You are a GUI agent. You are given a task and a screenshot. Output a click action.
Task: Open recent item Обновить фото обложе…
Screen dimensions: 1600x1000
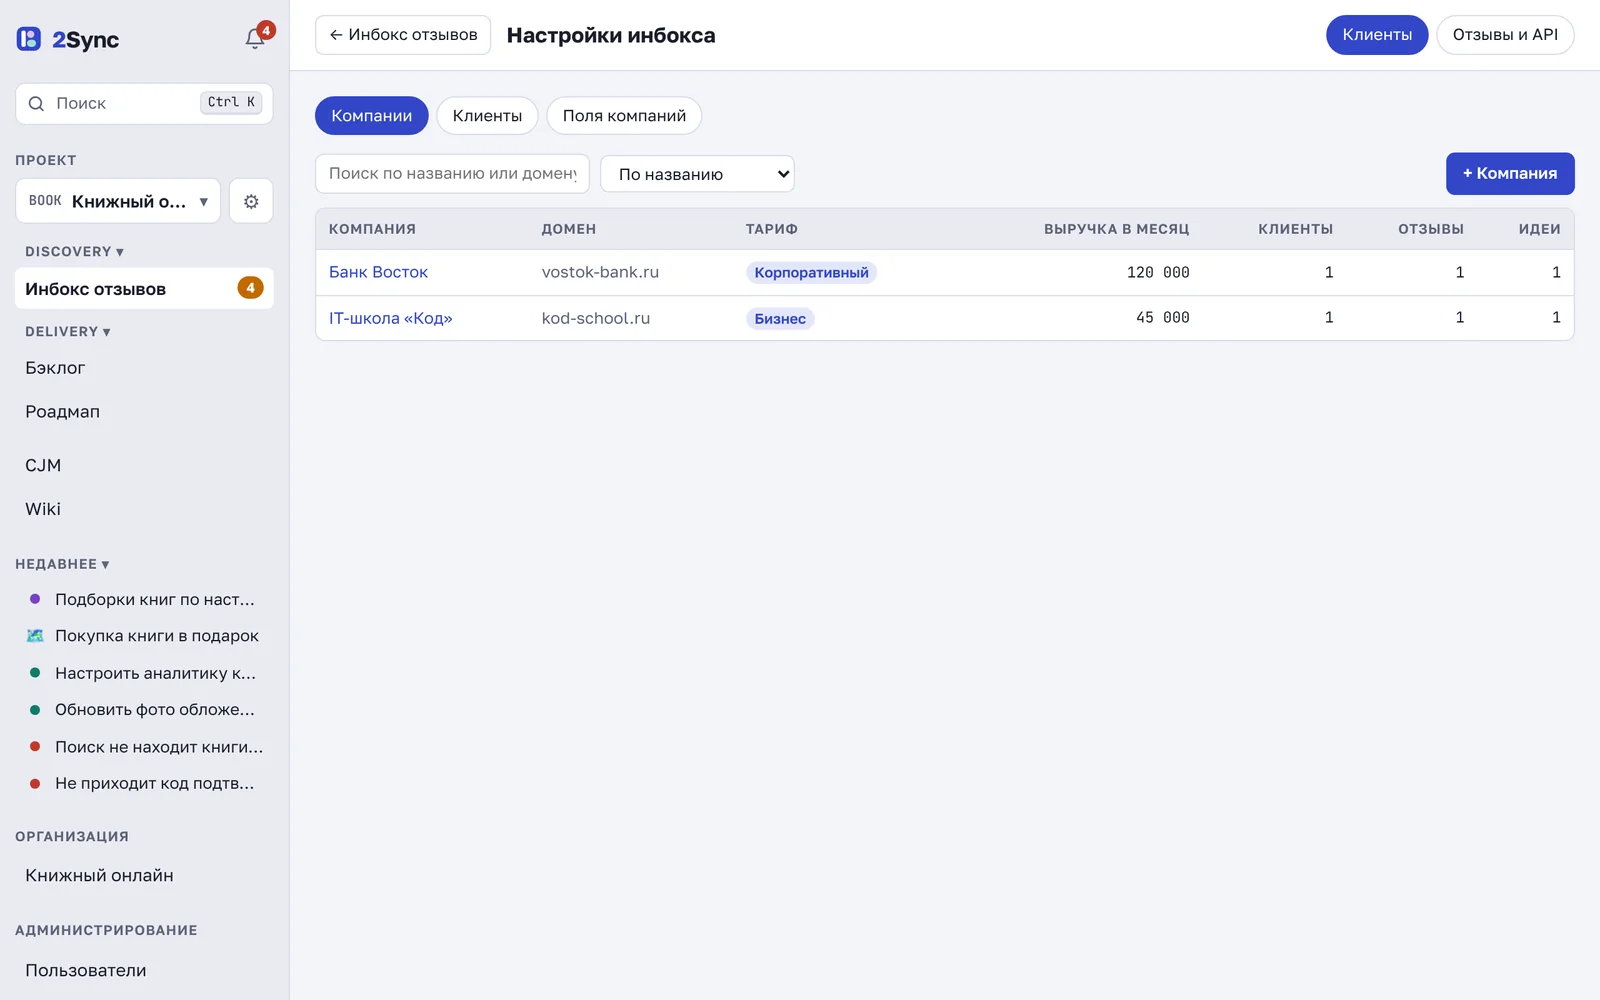[x=144, y=710]
